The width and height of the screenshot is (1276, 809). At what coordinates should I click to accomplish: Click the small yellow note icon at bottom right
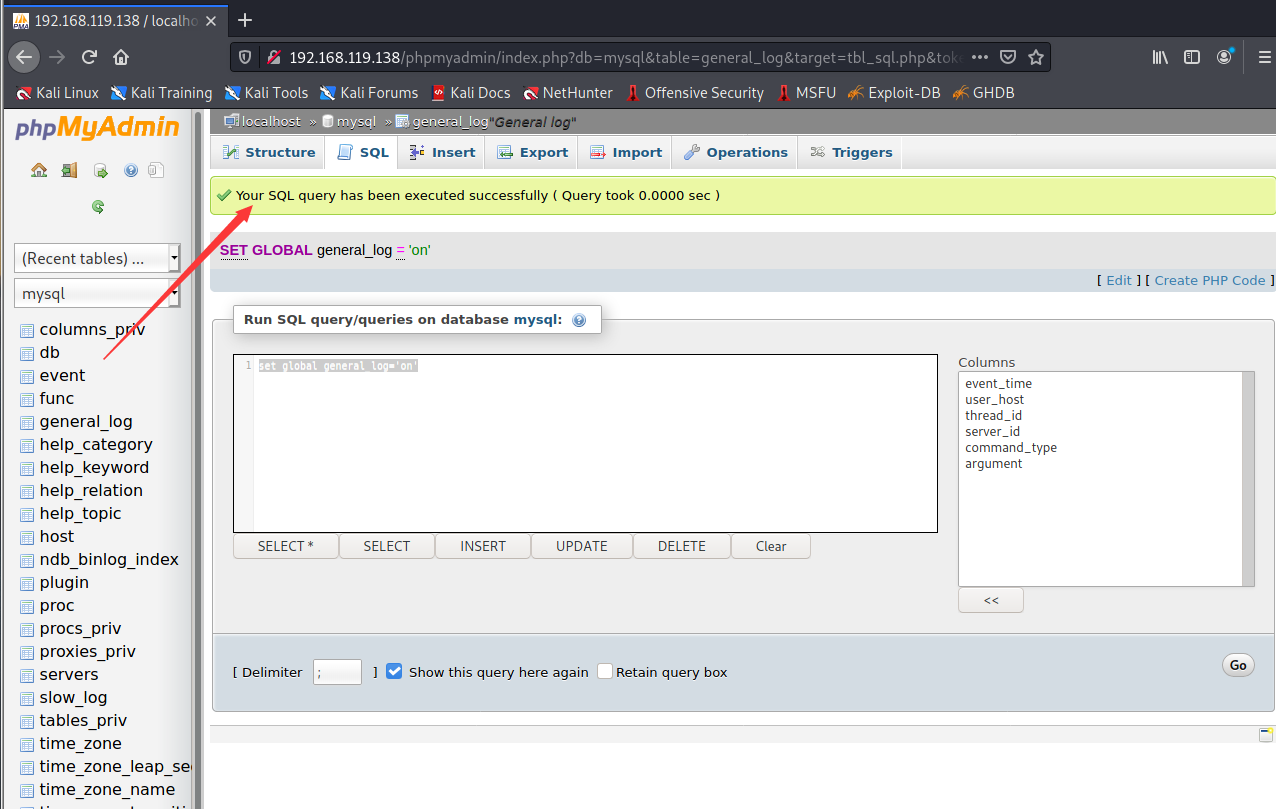pos(1266,735)
